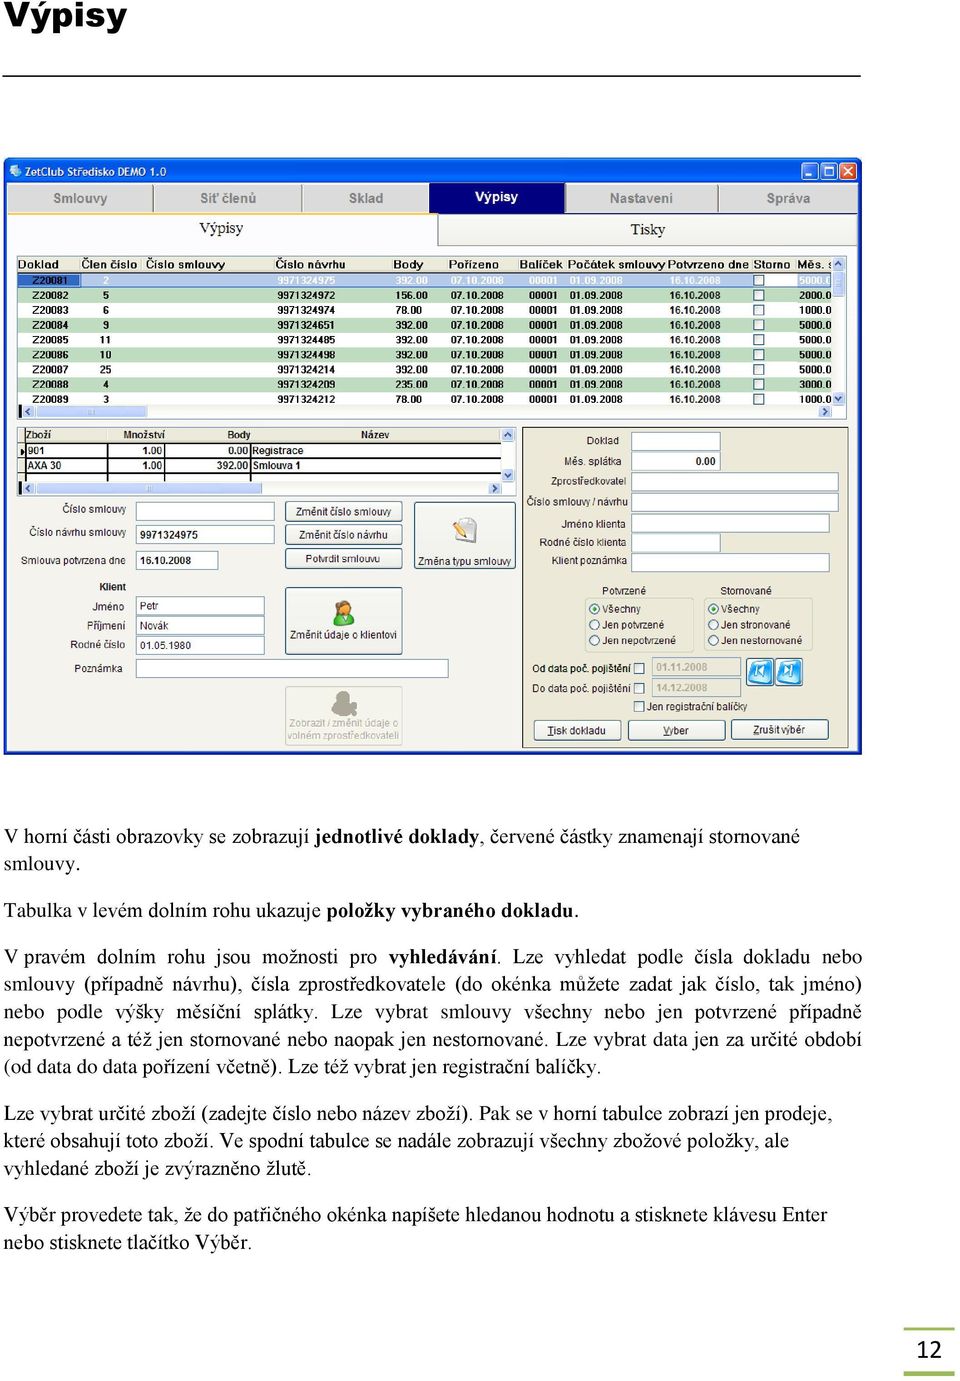The width and height of the screenshot is (960, 1381).
Task: Click the Zprostředkovatel search field
Action: (x=735, y=482)
